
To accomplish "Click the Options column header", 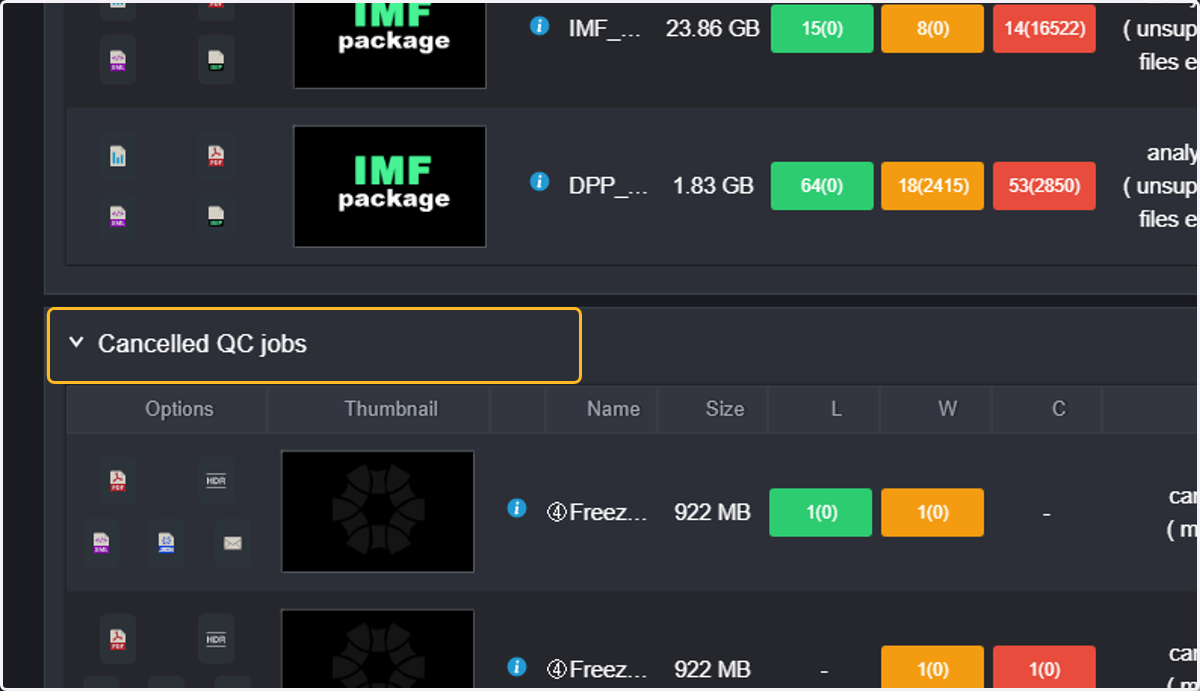I will (x=179, y=409).
